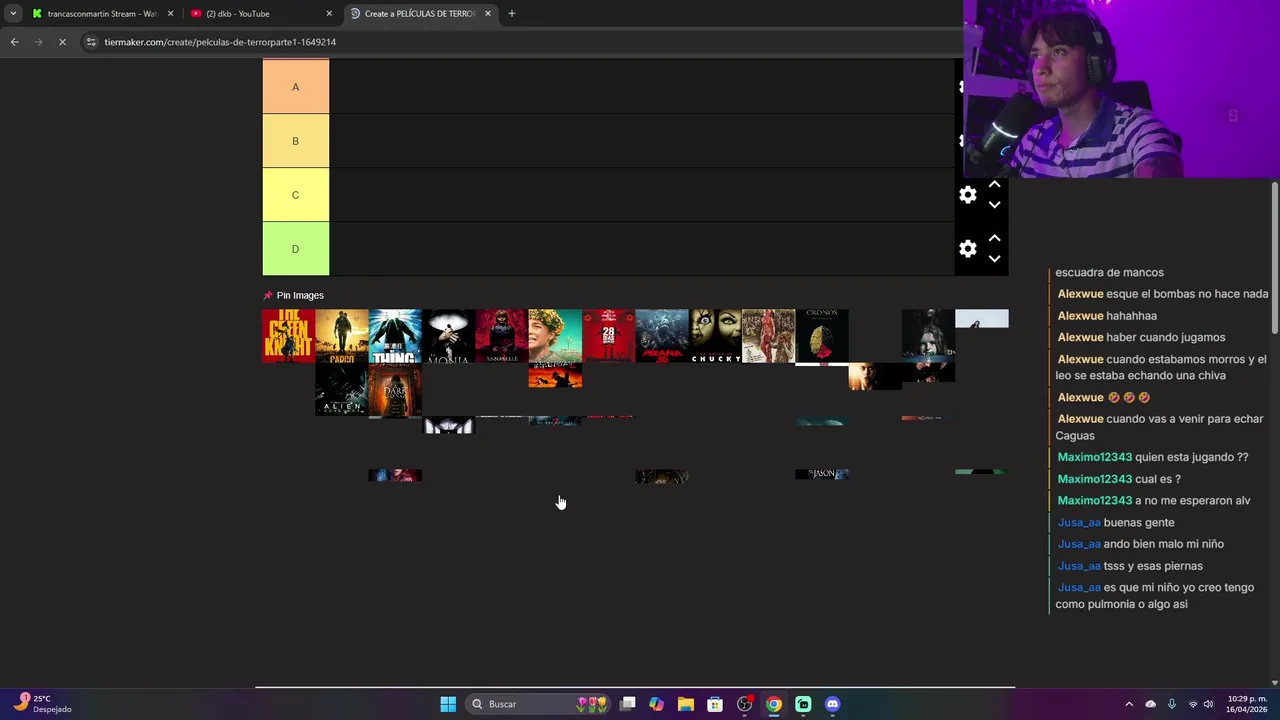Open Microsoft Store from taskbar

715,704
